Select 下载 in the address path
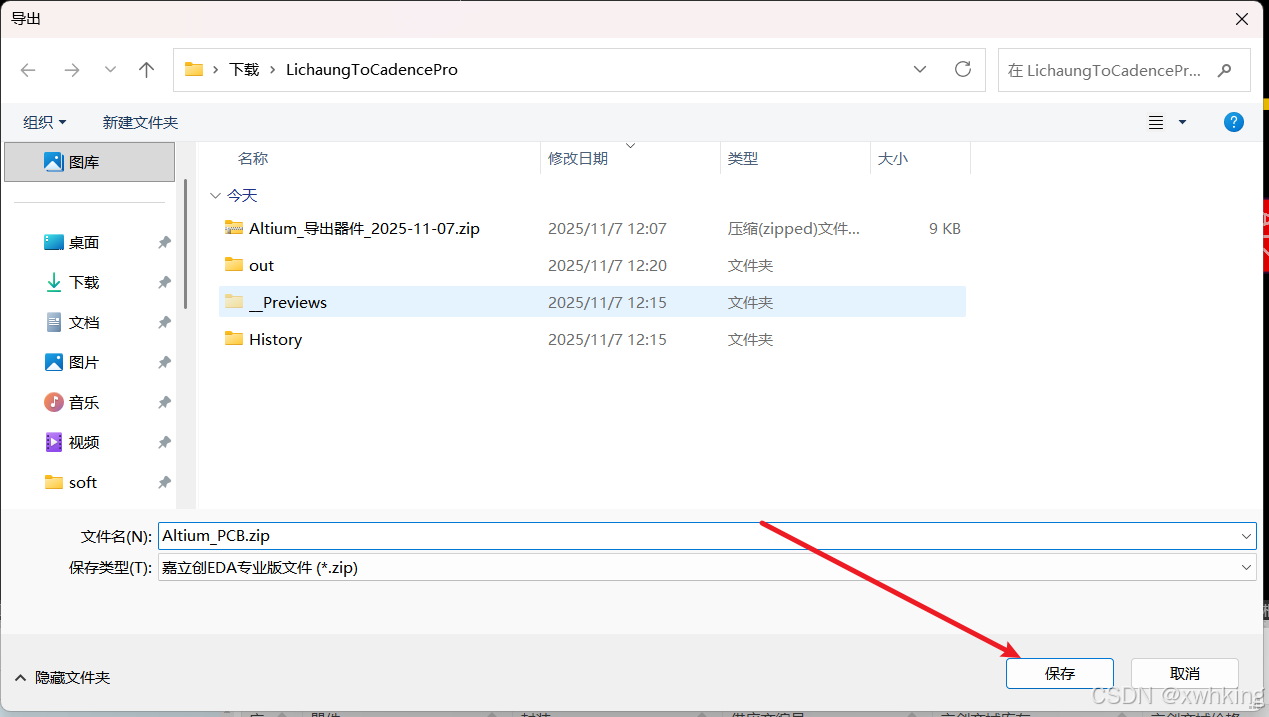Image resolution: width=1269 pixels, height=717 pixels. click(244, 70)
